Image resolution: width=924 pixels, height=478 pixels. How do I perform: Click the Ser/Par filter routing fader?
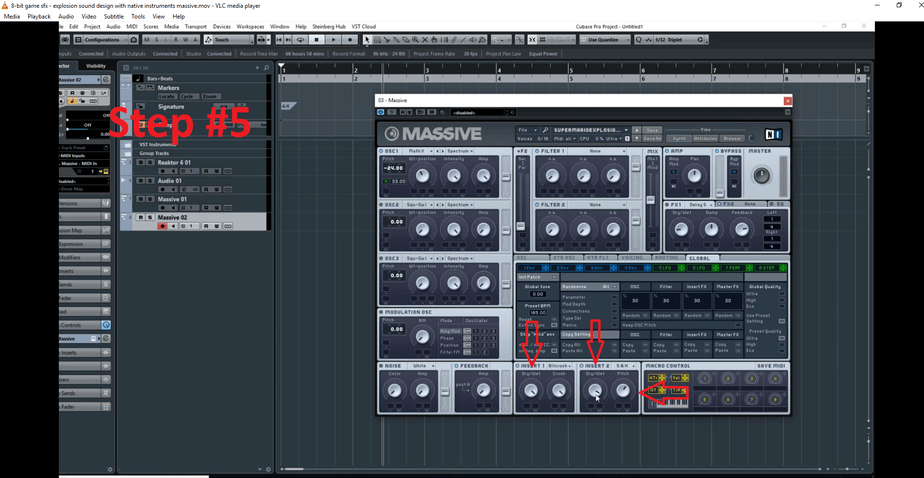(x=521, y=226)
